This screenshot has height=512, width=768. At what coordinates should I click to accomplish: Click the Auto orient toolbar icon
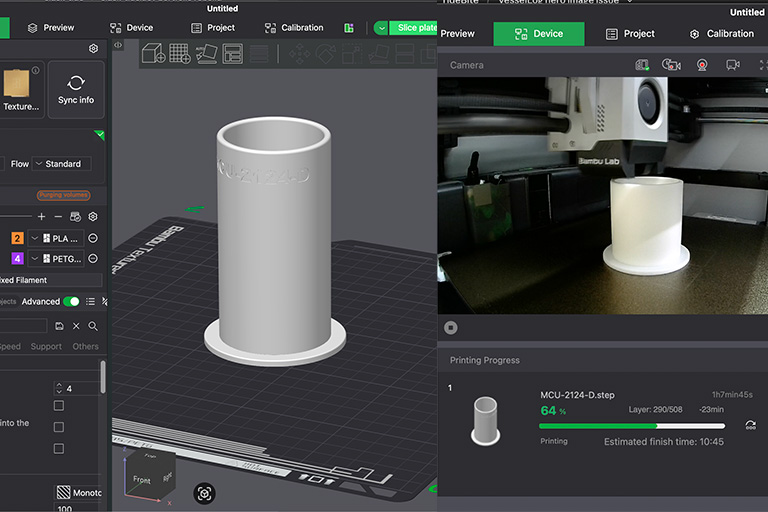[207, 53]
